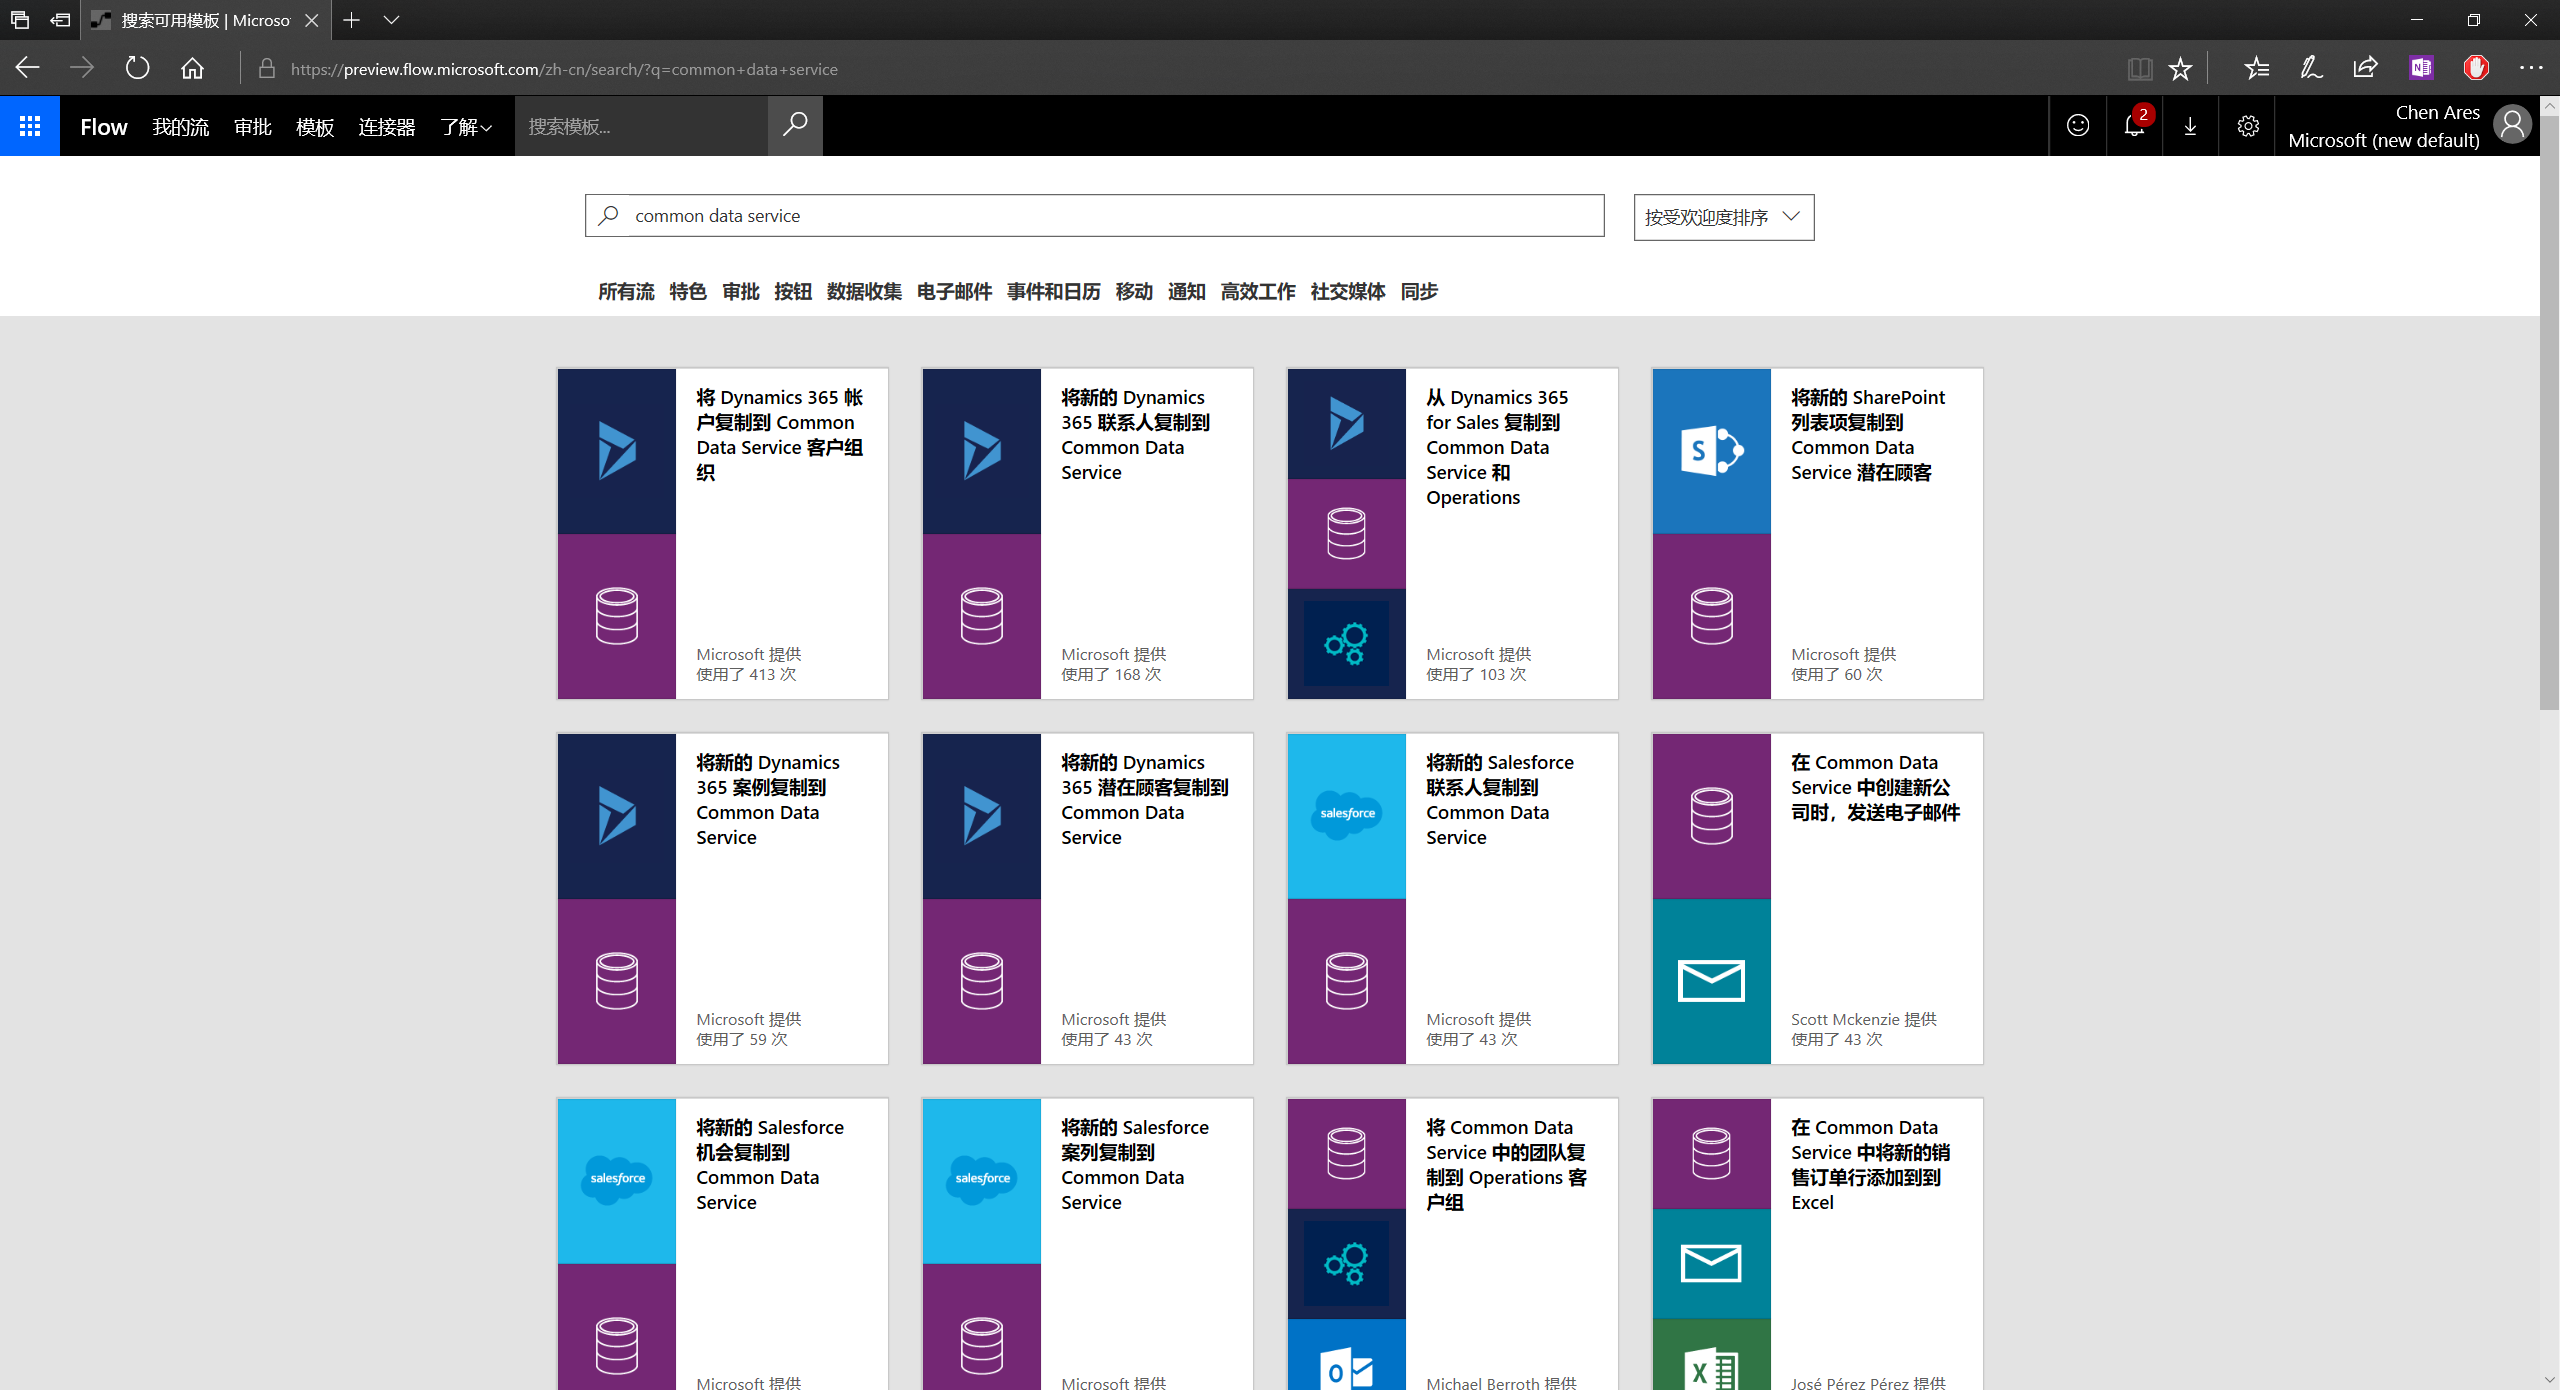Expand the browser tab list chevron

391,20
